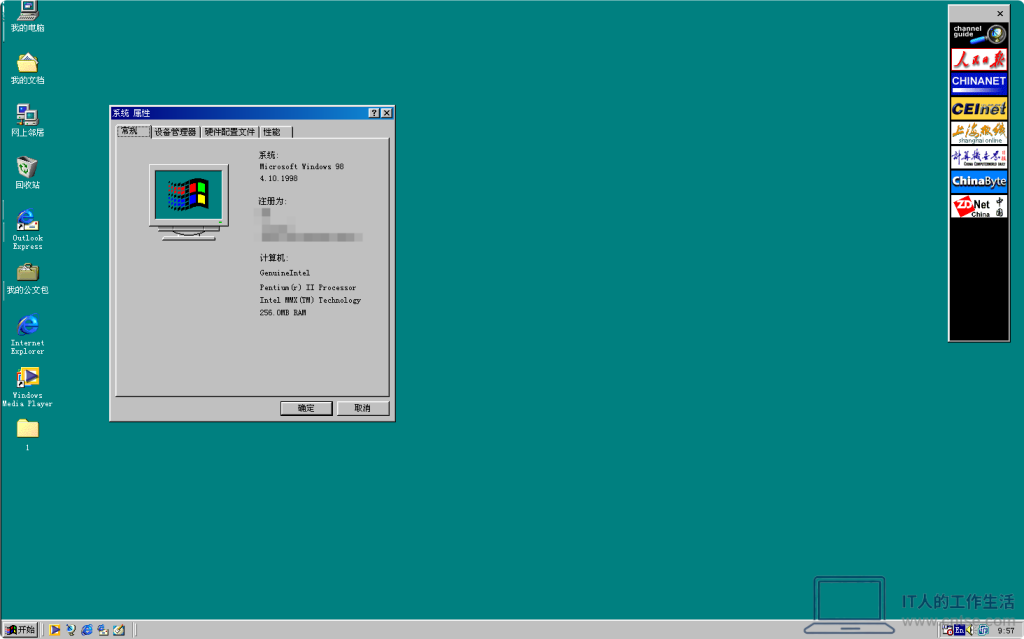Screen dimensions: 1024x639
Task: Open the Shanghai Online (上海热线) channel
Action: click(978, 133)
